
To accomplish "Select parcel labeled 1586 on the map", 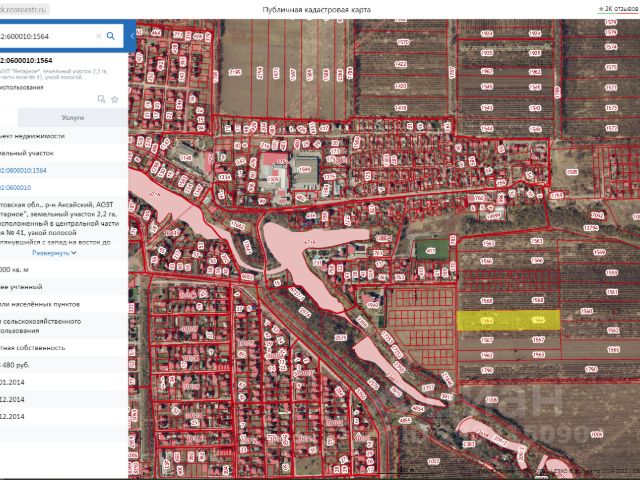I will click(572, 172).
